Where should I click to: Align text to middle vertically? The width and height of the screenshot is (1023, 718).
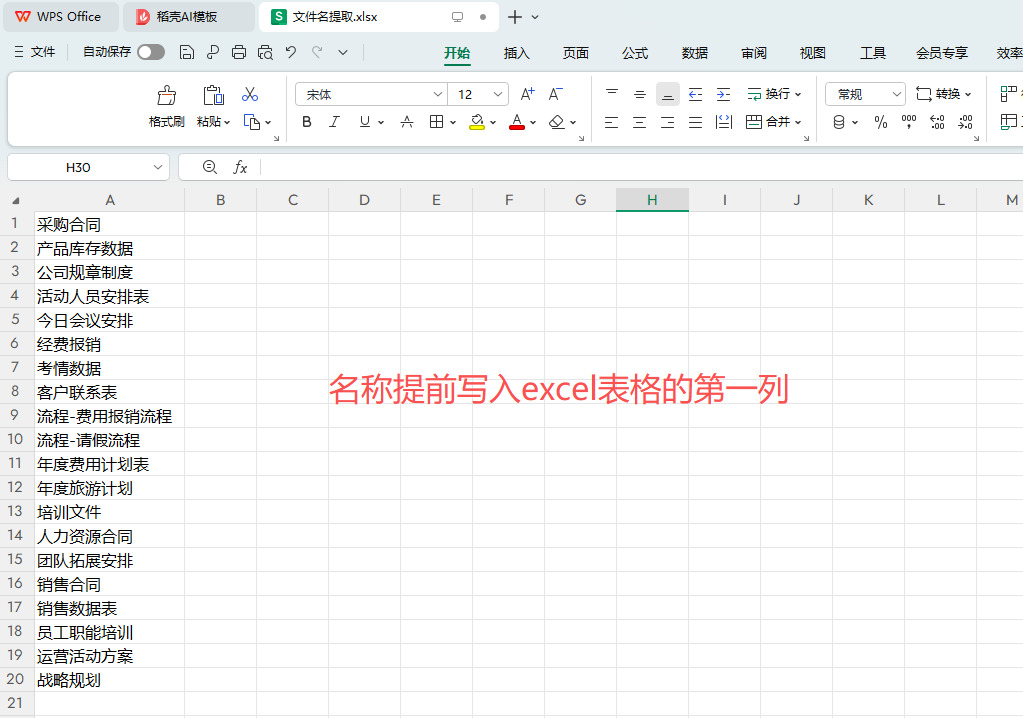pos(639,94)
